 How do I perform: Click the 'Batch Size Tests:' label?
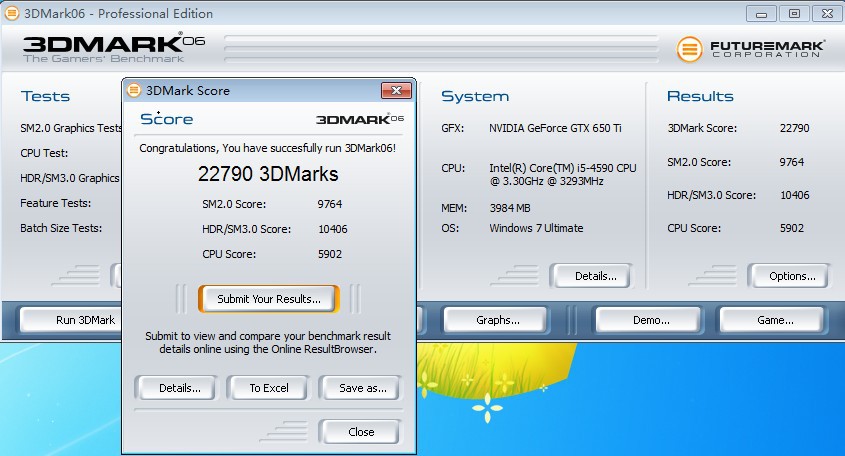[61, 228]
